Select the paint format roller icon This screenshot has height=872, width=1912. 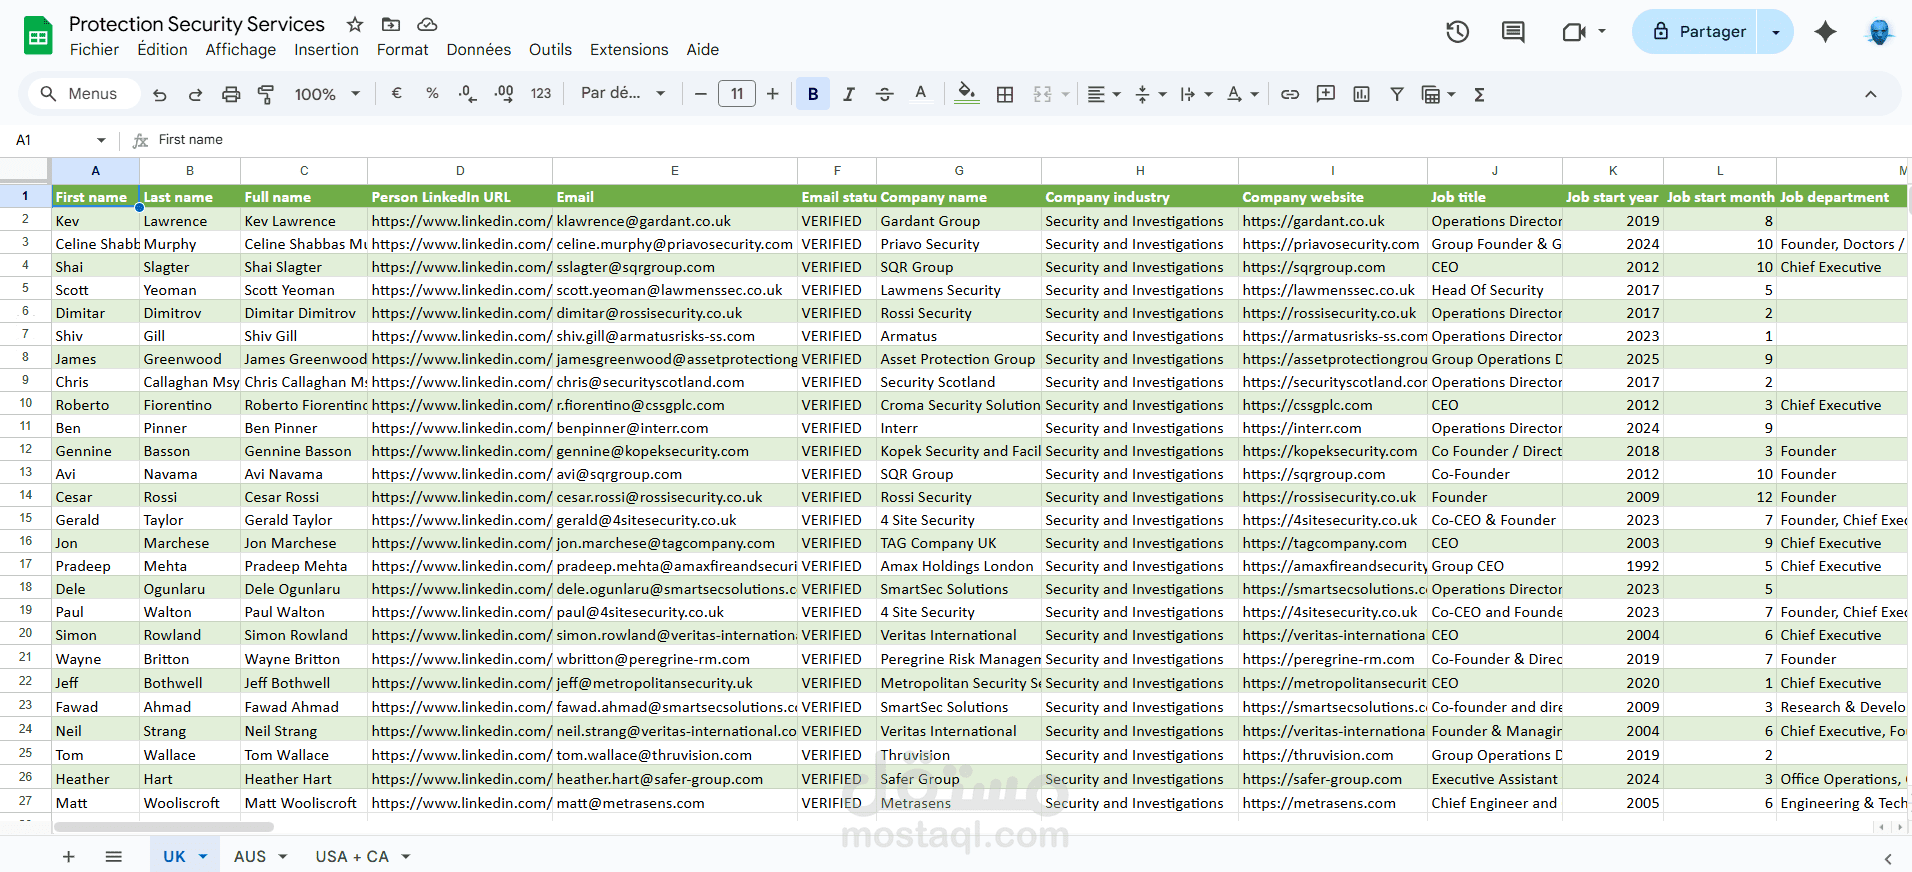266,94
